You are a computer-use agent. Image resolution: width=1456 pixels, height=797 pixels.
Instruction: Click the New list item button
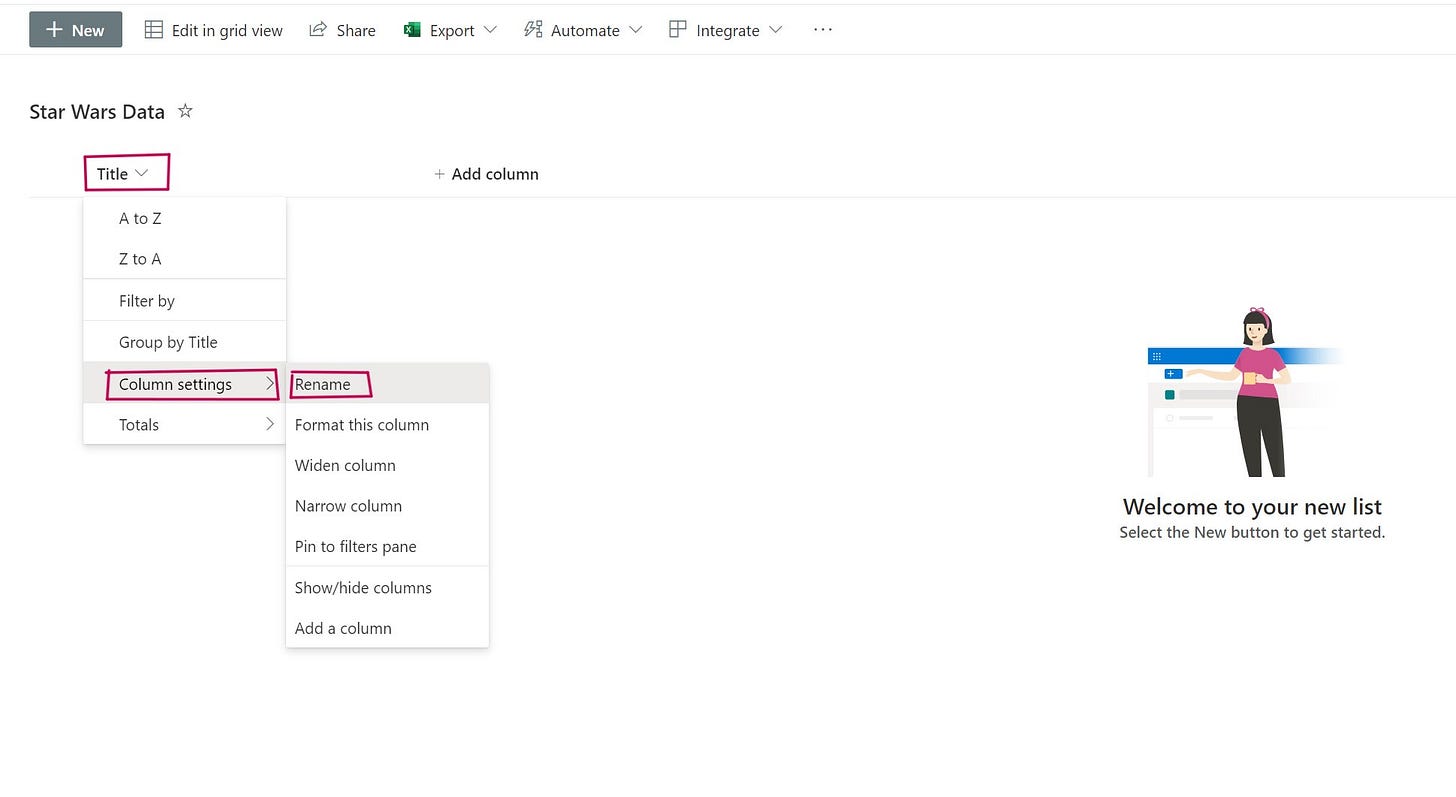coord(76,30)
